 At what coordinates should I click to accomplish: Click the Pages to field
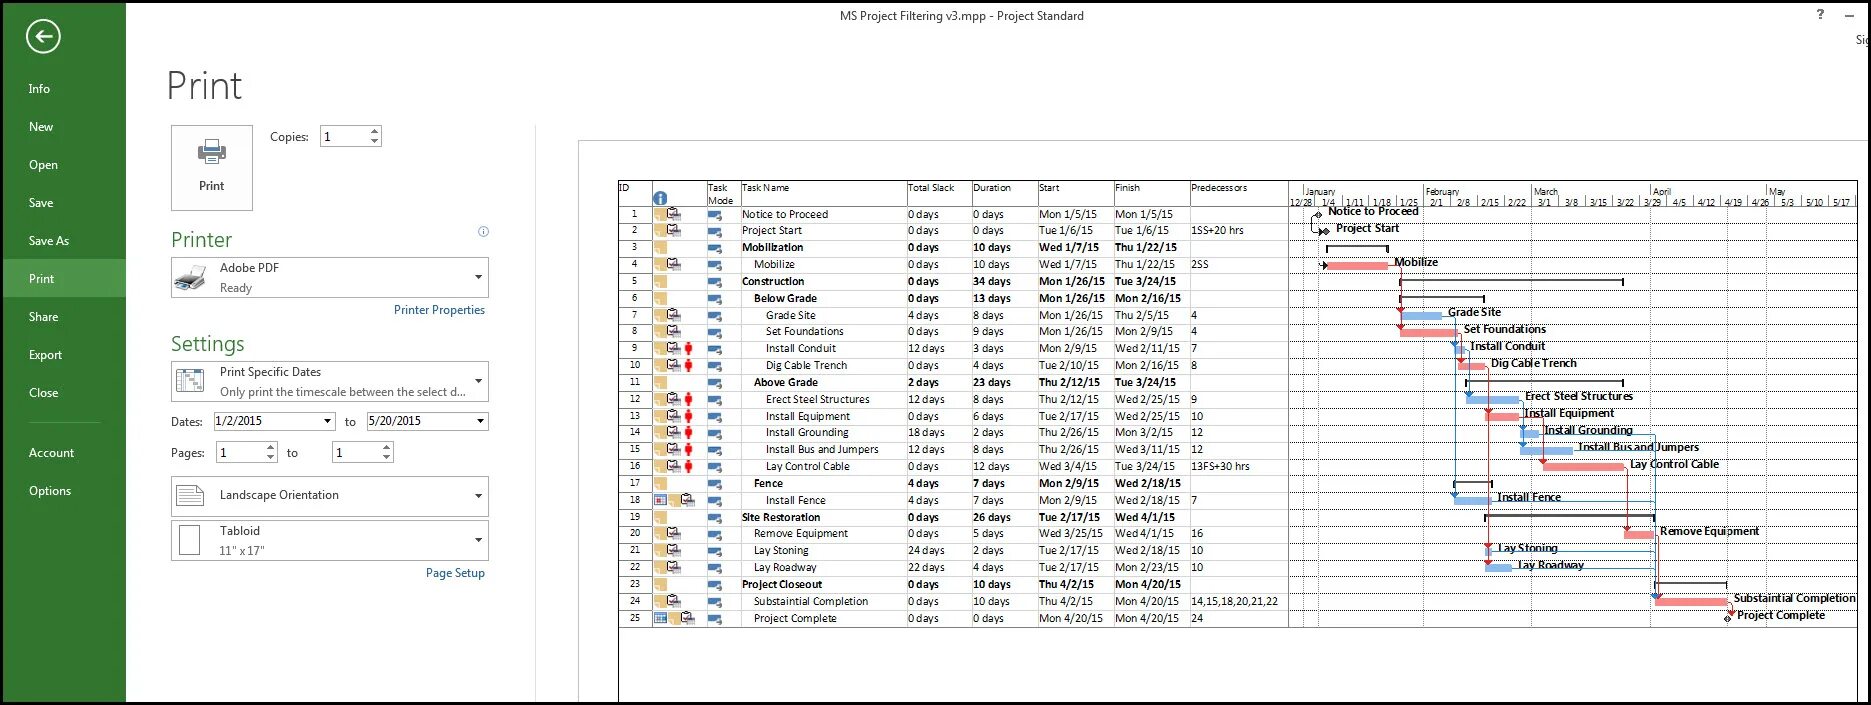tap(356, 453)
